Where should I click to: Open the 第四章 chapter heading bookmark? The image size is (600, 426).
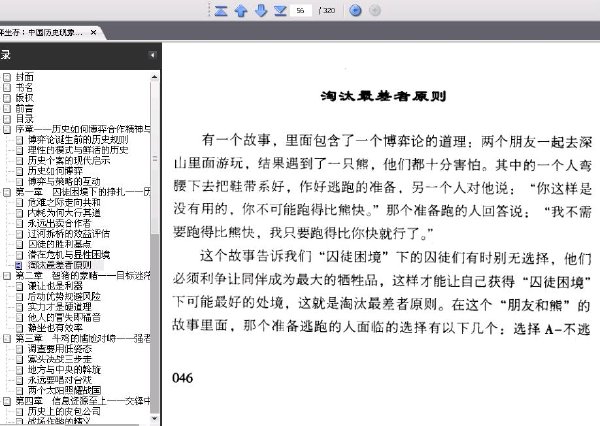pyautogui.click(x=83, y=401)
